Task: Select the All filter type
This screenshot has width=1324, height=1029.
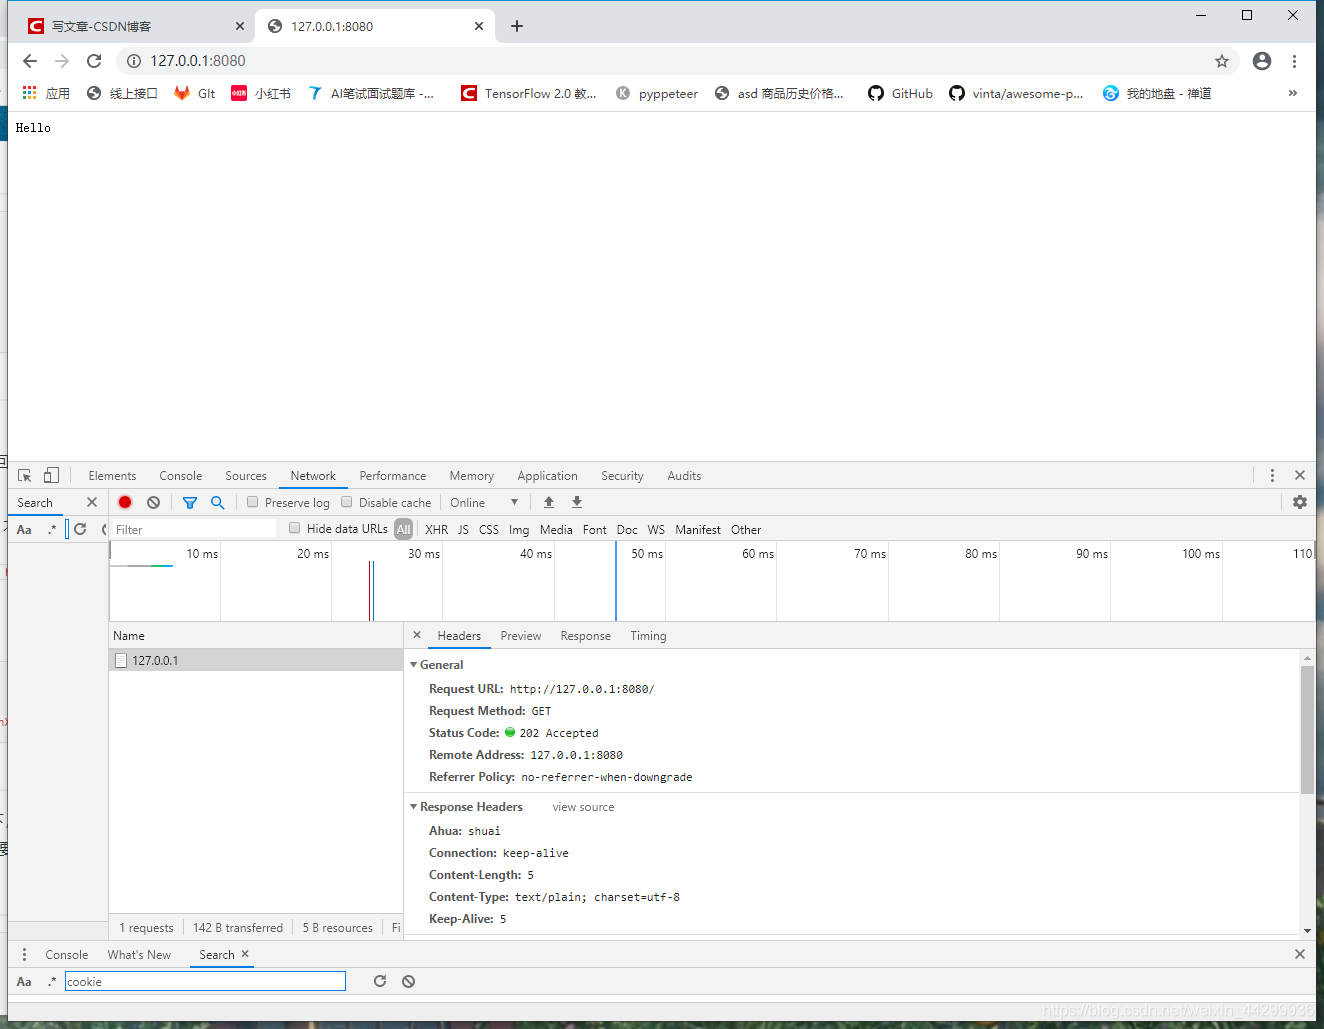Action: click(404, 529)
